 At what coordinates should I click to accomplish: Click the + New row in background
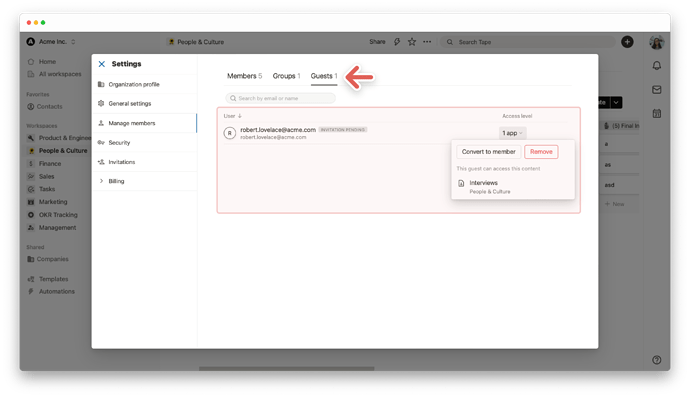tap(615, 204)
